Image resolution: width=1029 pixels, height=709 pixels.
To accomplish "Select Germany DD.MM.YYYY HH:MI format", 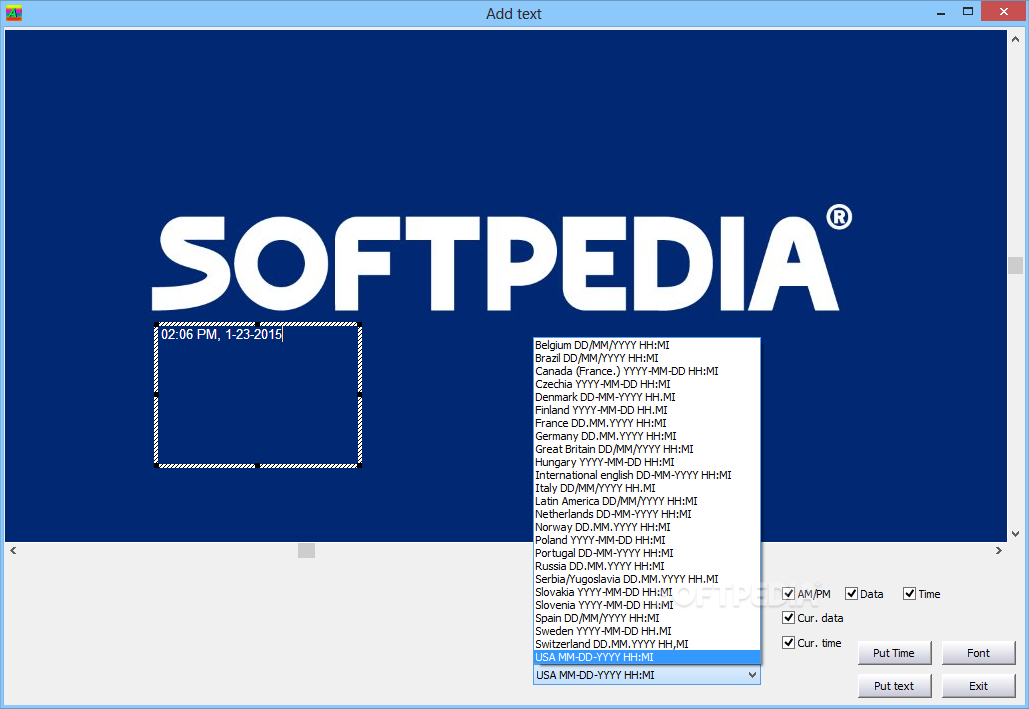I will click(646, 437).
